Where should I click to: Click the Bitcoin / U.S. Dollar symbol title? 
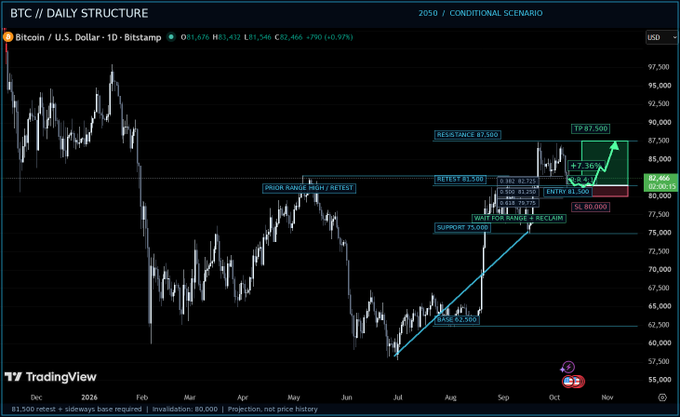[x=88, y=37]
